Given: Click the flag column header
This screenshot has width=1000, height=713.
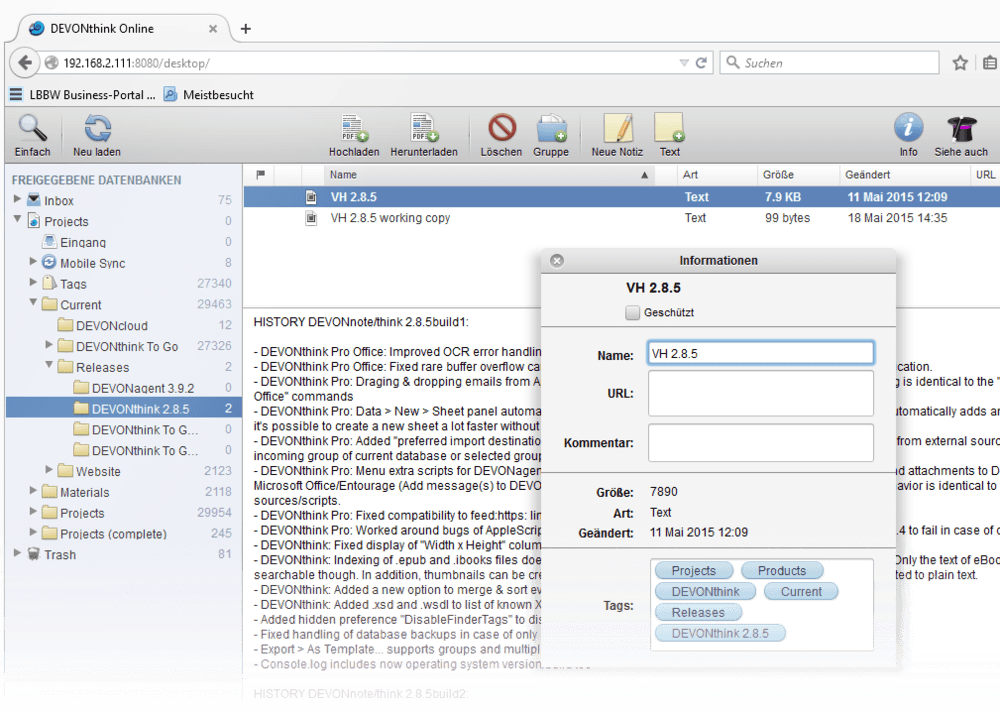Looking at the screenshot, I should tap(260, 174).
